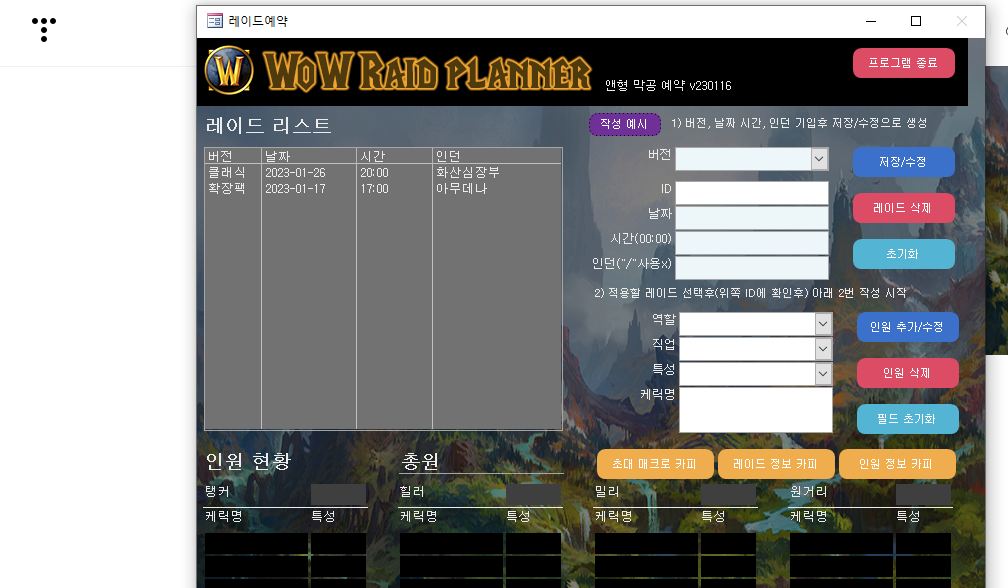Click the 저장/수정 save button
Viewport: 1008px width, 588px height.
[x=903, y=162]
